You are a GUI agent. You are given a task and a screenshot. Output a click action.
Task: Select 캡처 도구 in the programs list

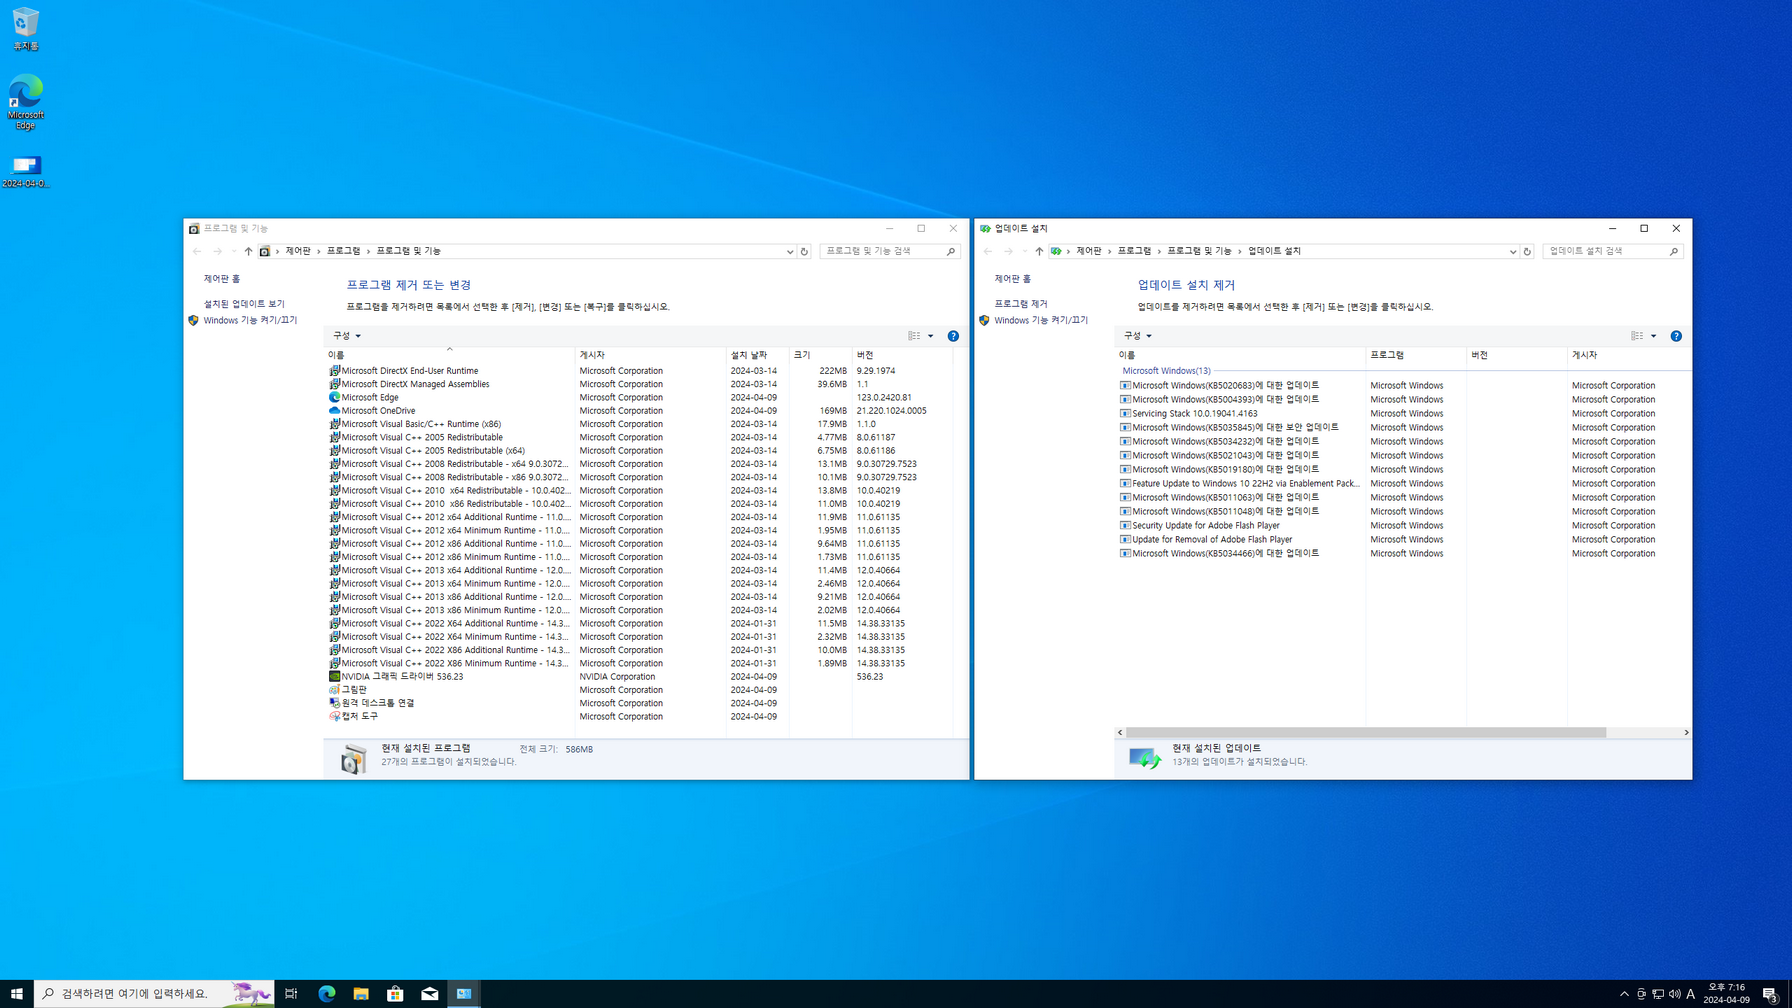(360, 717)
